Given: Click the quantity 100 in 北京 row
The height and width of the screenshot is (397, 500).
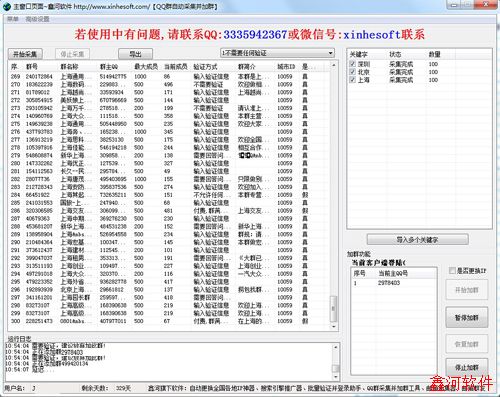Looking at the screenshot, I should point(433,72).
